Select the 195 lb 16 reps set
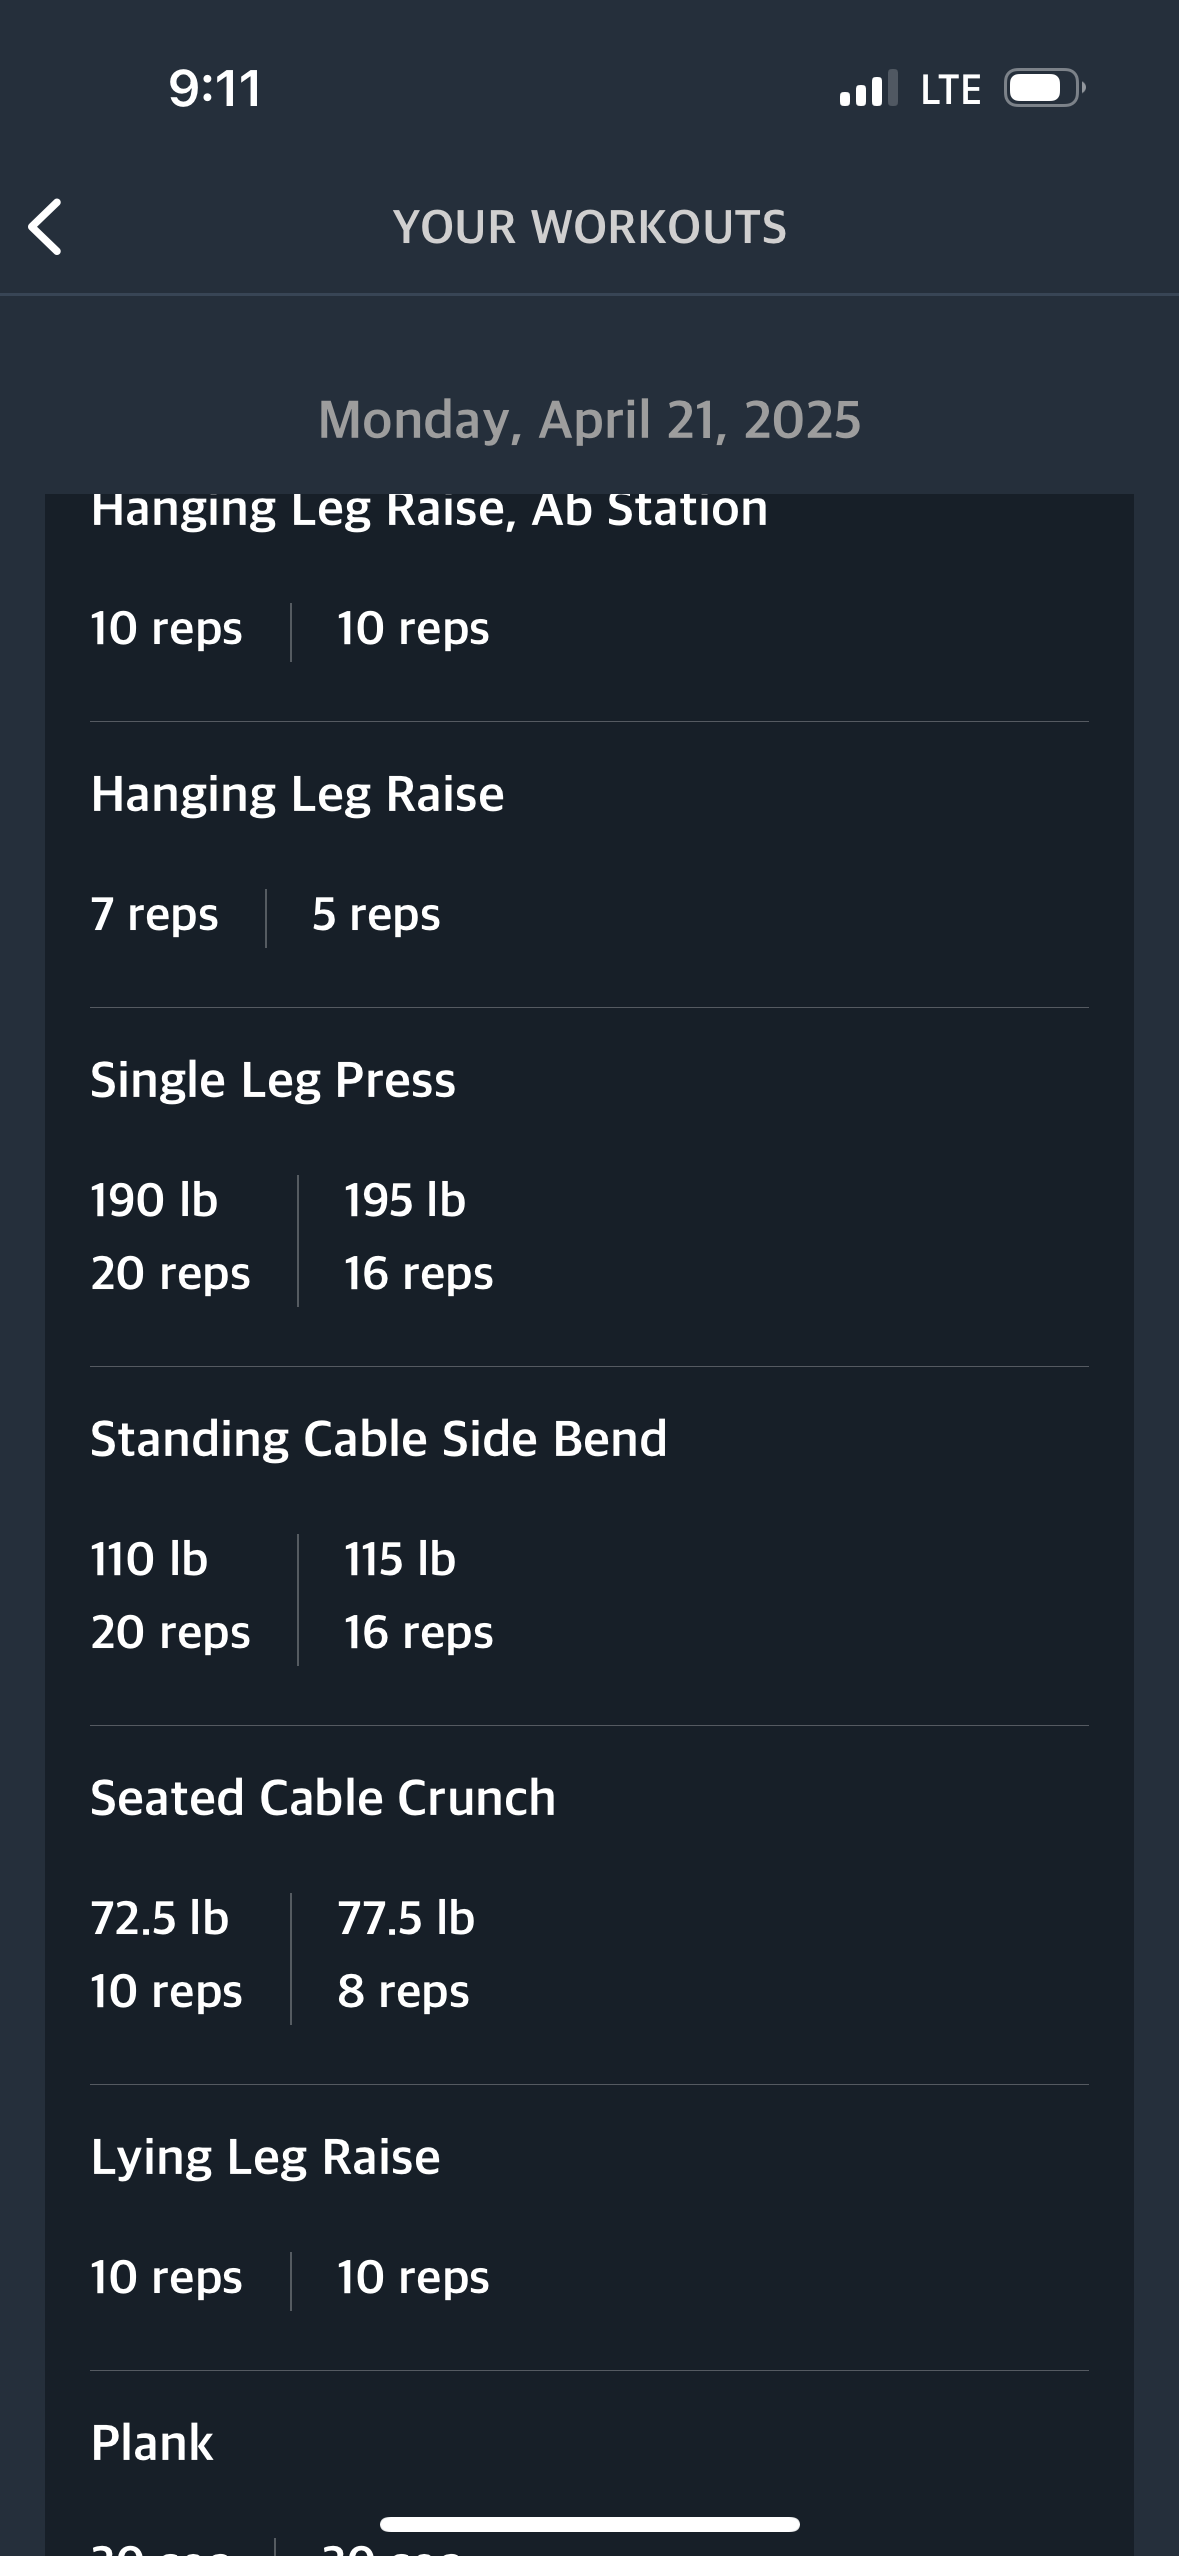 pos(418,1237)
